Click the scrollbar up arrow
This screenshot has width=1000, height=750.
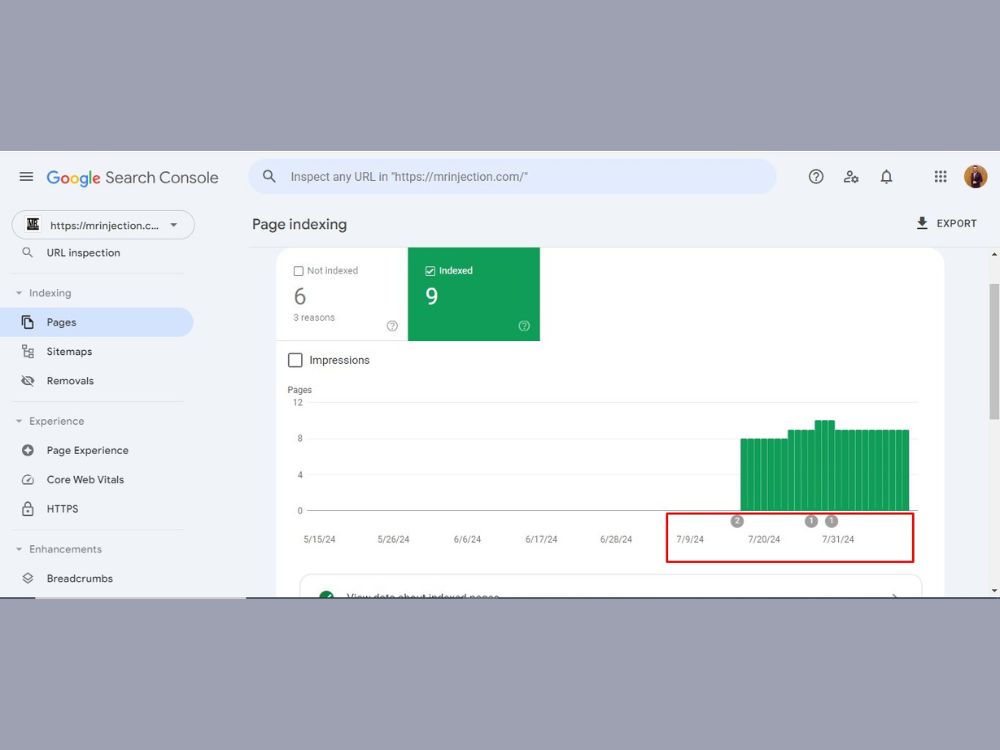(994, 254)
